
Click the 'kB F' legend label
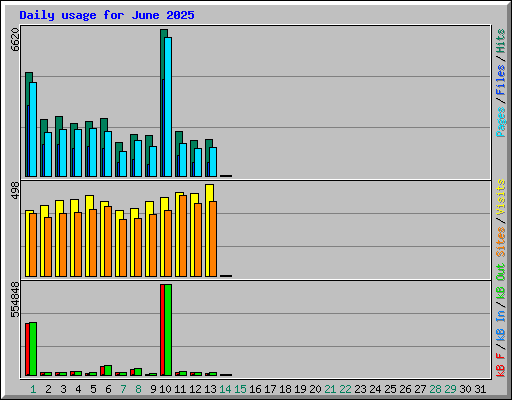501,365
